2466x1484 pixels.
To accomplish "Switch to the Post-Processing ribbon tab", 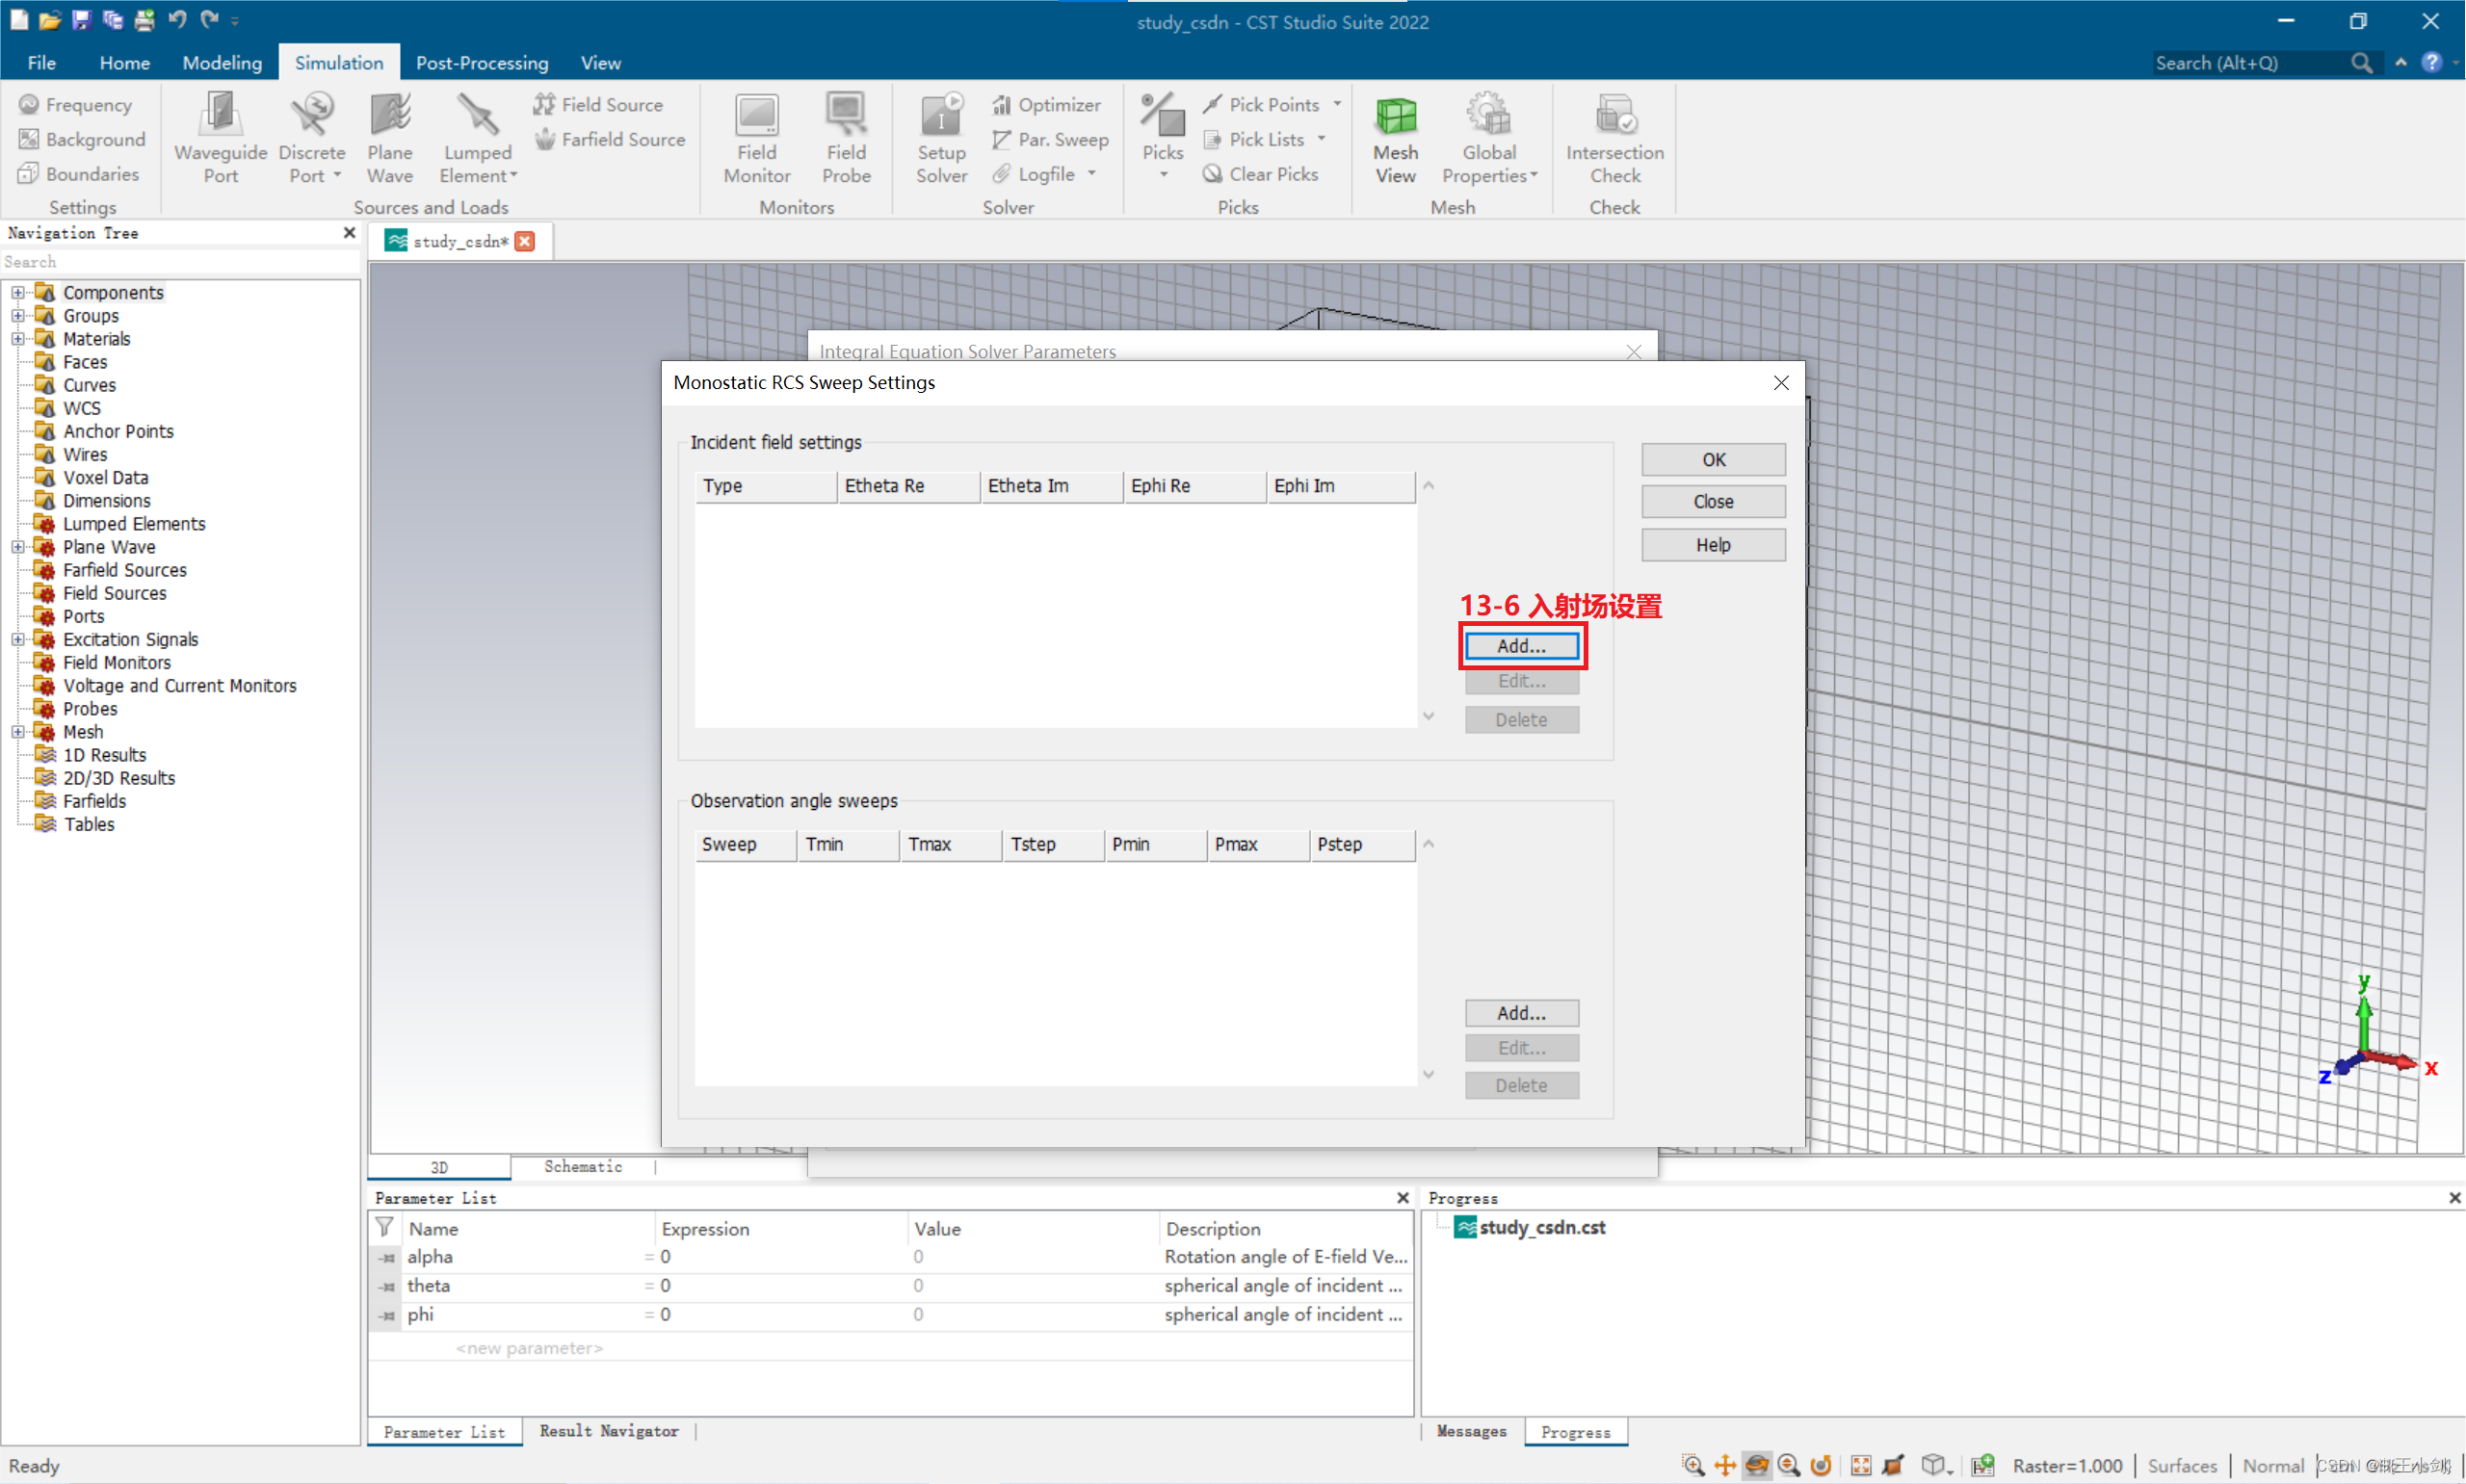I will 481,62.
